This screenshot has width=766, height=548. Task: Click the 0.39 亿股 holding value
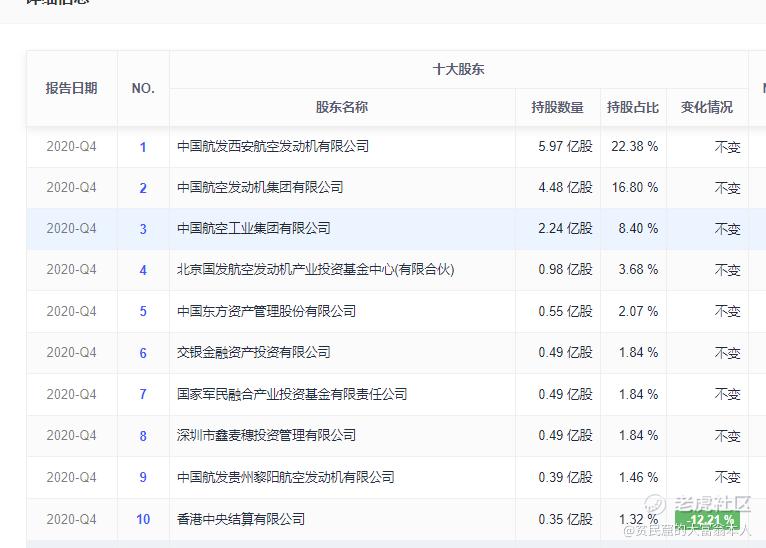click(565, 477)
